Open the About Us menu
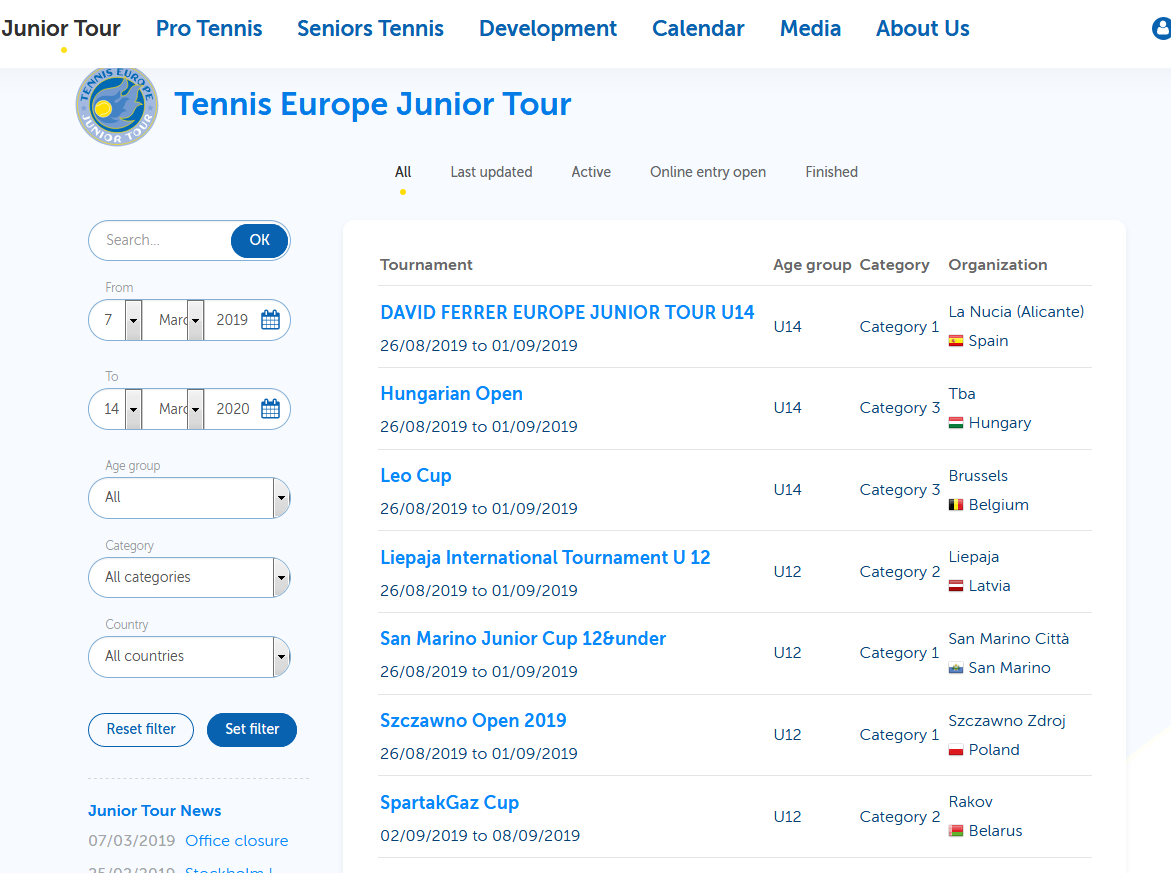The width and height of the screenshot is (1171, 873). coord(922,28)
